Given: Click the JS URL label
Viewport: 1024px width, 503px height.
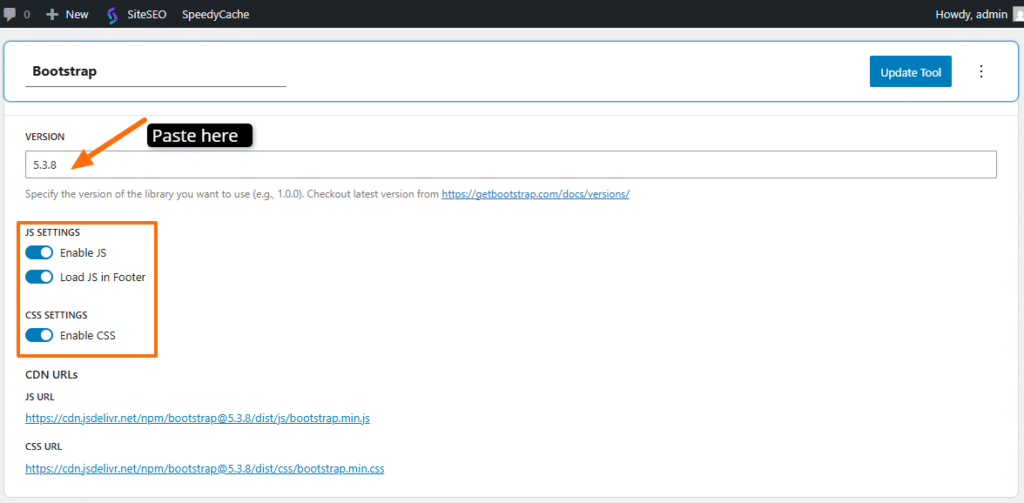Looking at the screenshot, I should 39,397.
